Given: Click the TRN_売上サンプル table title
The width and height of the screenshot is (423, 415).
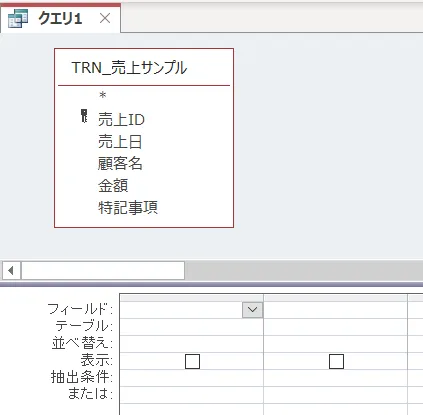Looking at the screenshot, I should [129, 68].
